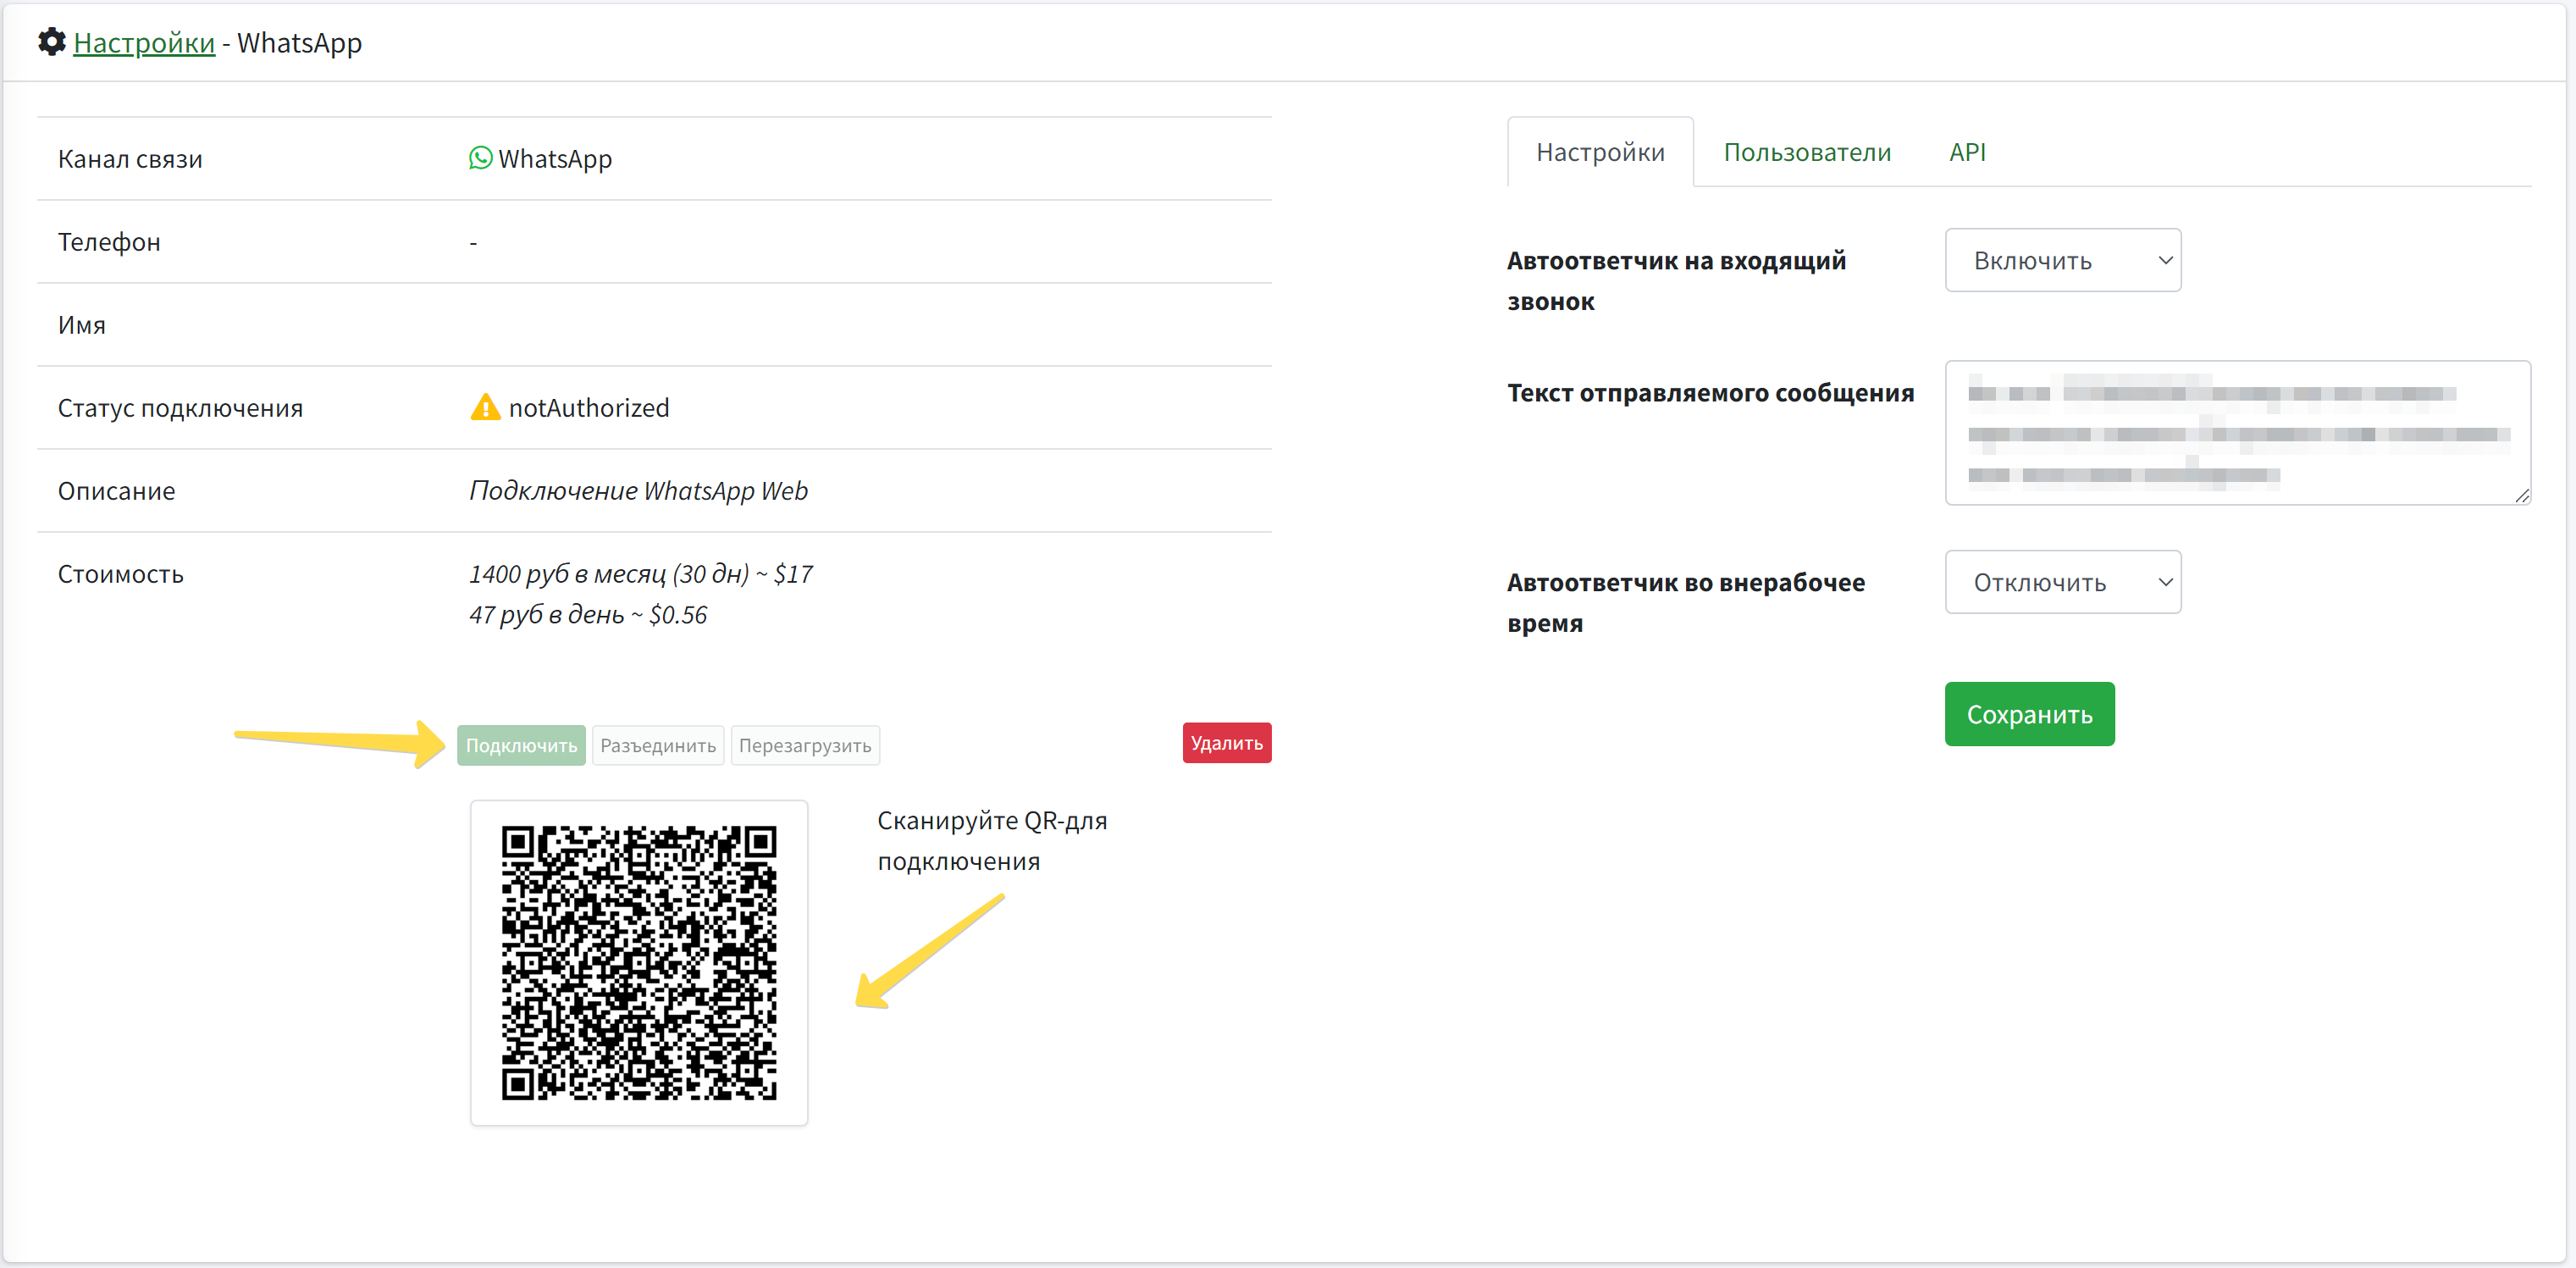Click the green WhatsApp logo icon
This screenshot has width=2576, height=1268.
480,158
